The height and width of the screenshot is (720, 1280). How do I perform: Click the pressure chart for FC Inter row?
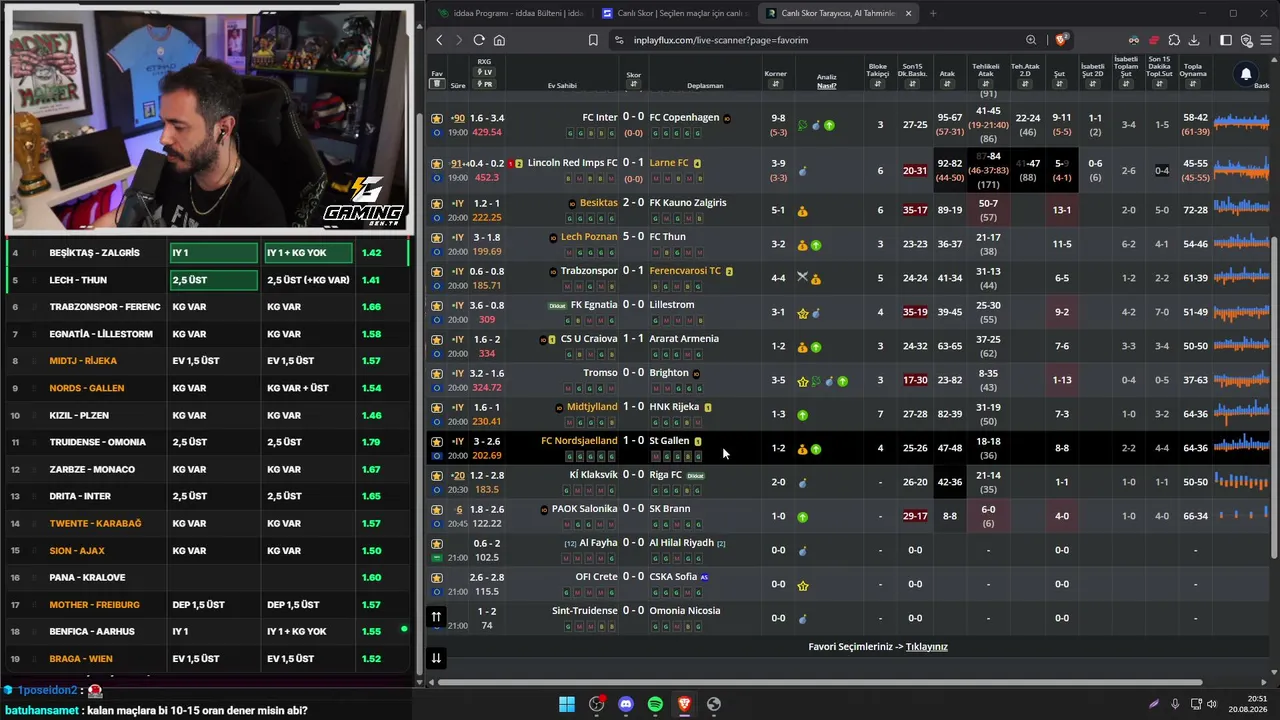[x=1241, y=122]
